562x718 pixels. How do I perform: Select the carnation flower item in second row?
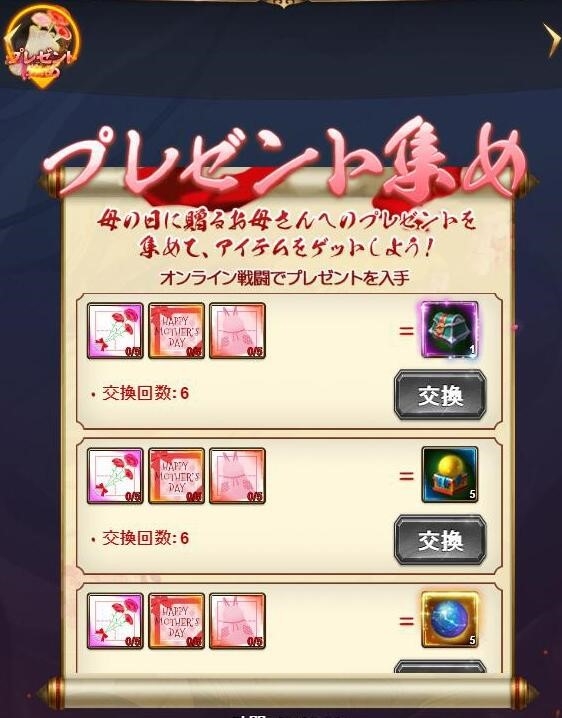(115, 476)
